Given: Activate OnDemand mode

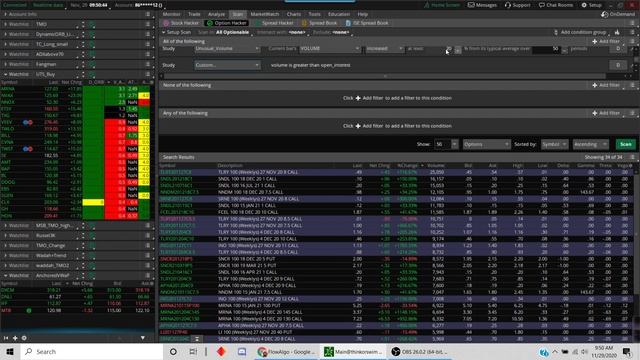Looking at the screenshot, I should pos(618,14).
